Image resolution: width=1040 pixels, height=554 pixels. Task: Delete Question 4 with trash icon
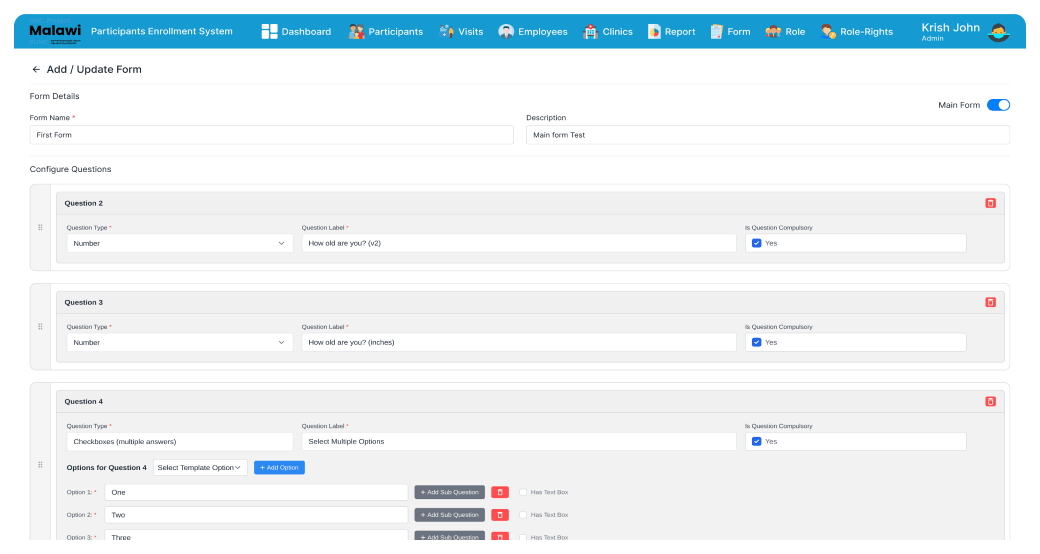click(x=990, y=401)
